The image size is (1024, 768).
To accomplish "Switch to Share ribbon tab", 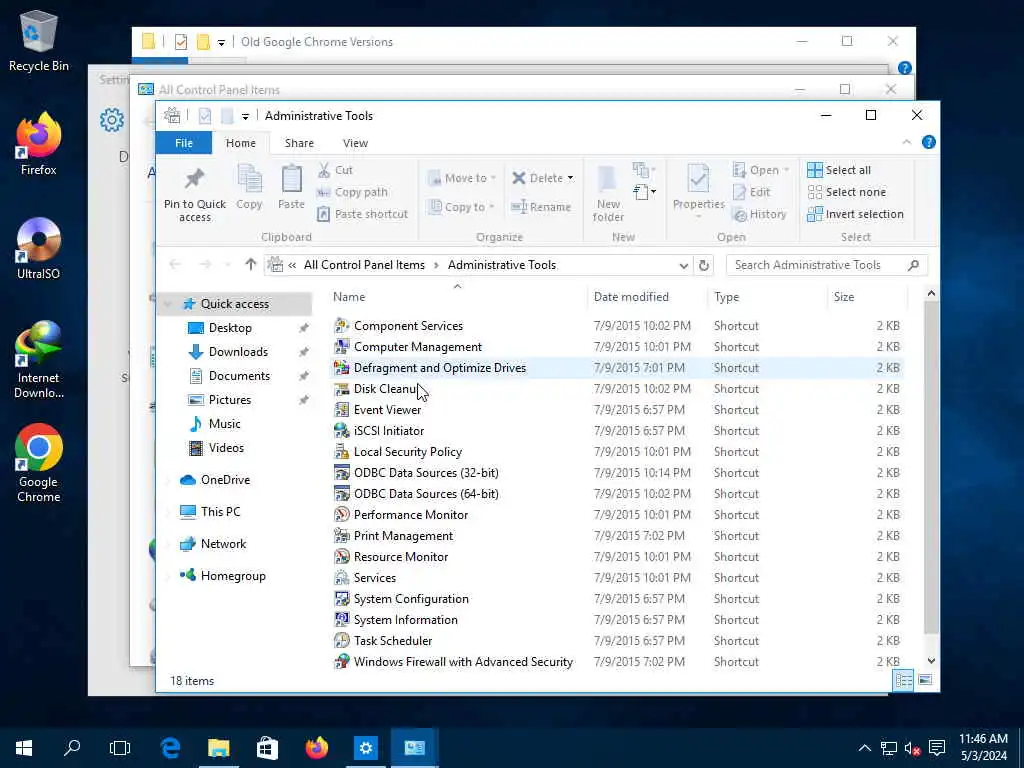I will (299, 143).
